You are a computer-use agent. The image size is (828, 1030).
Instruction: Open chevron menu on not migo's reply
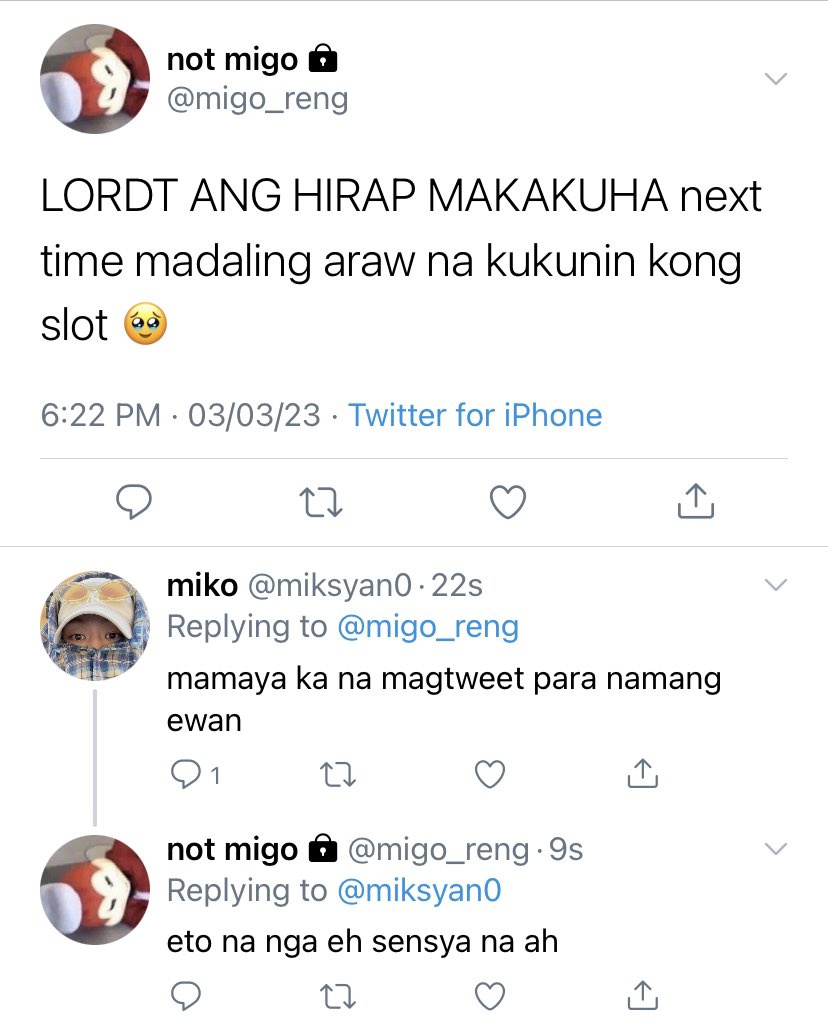pyautogui.click(x=776, y=849)
